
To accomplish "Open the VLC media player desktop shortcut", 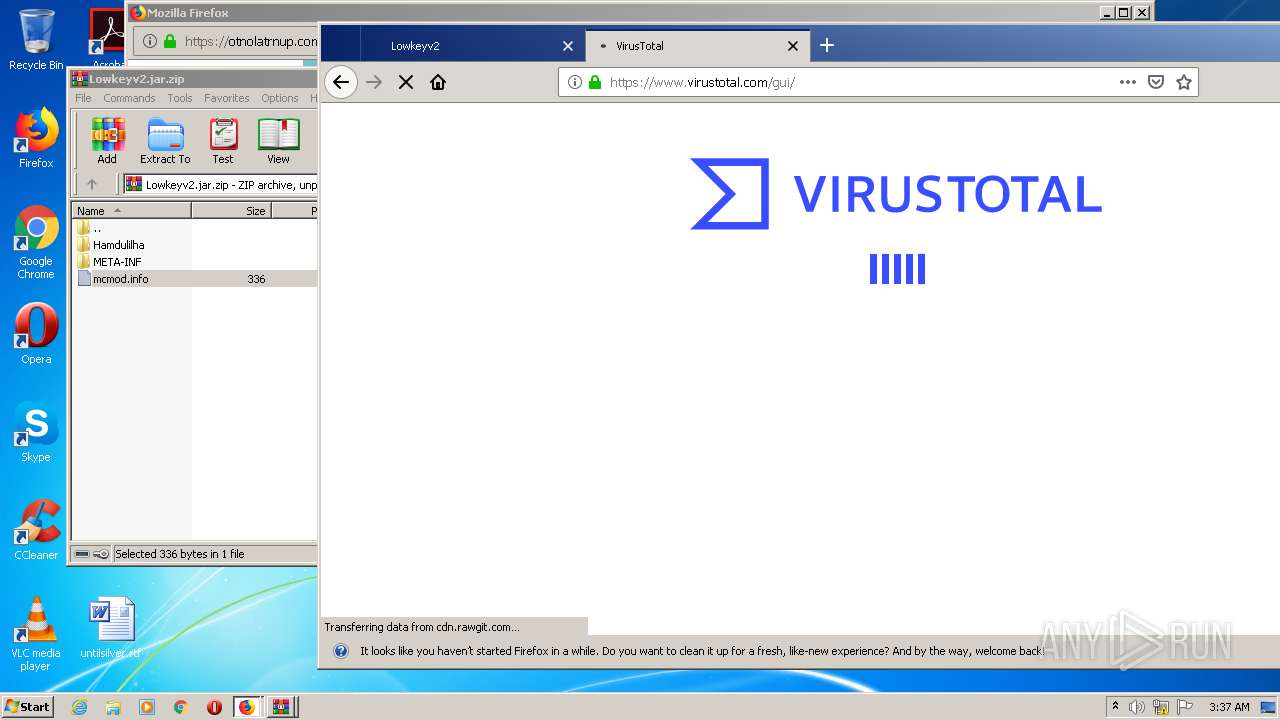I will 36,634.
